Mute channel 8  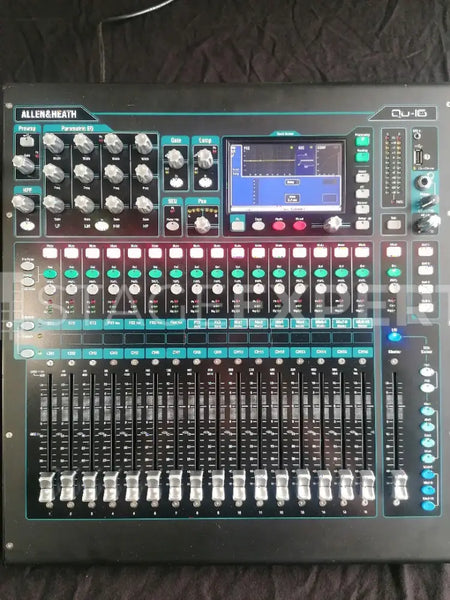196,253
